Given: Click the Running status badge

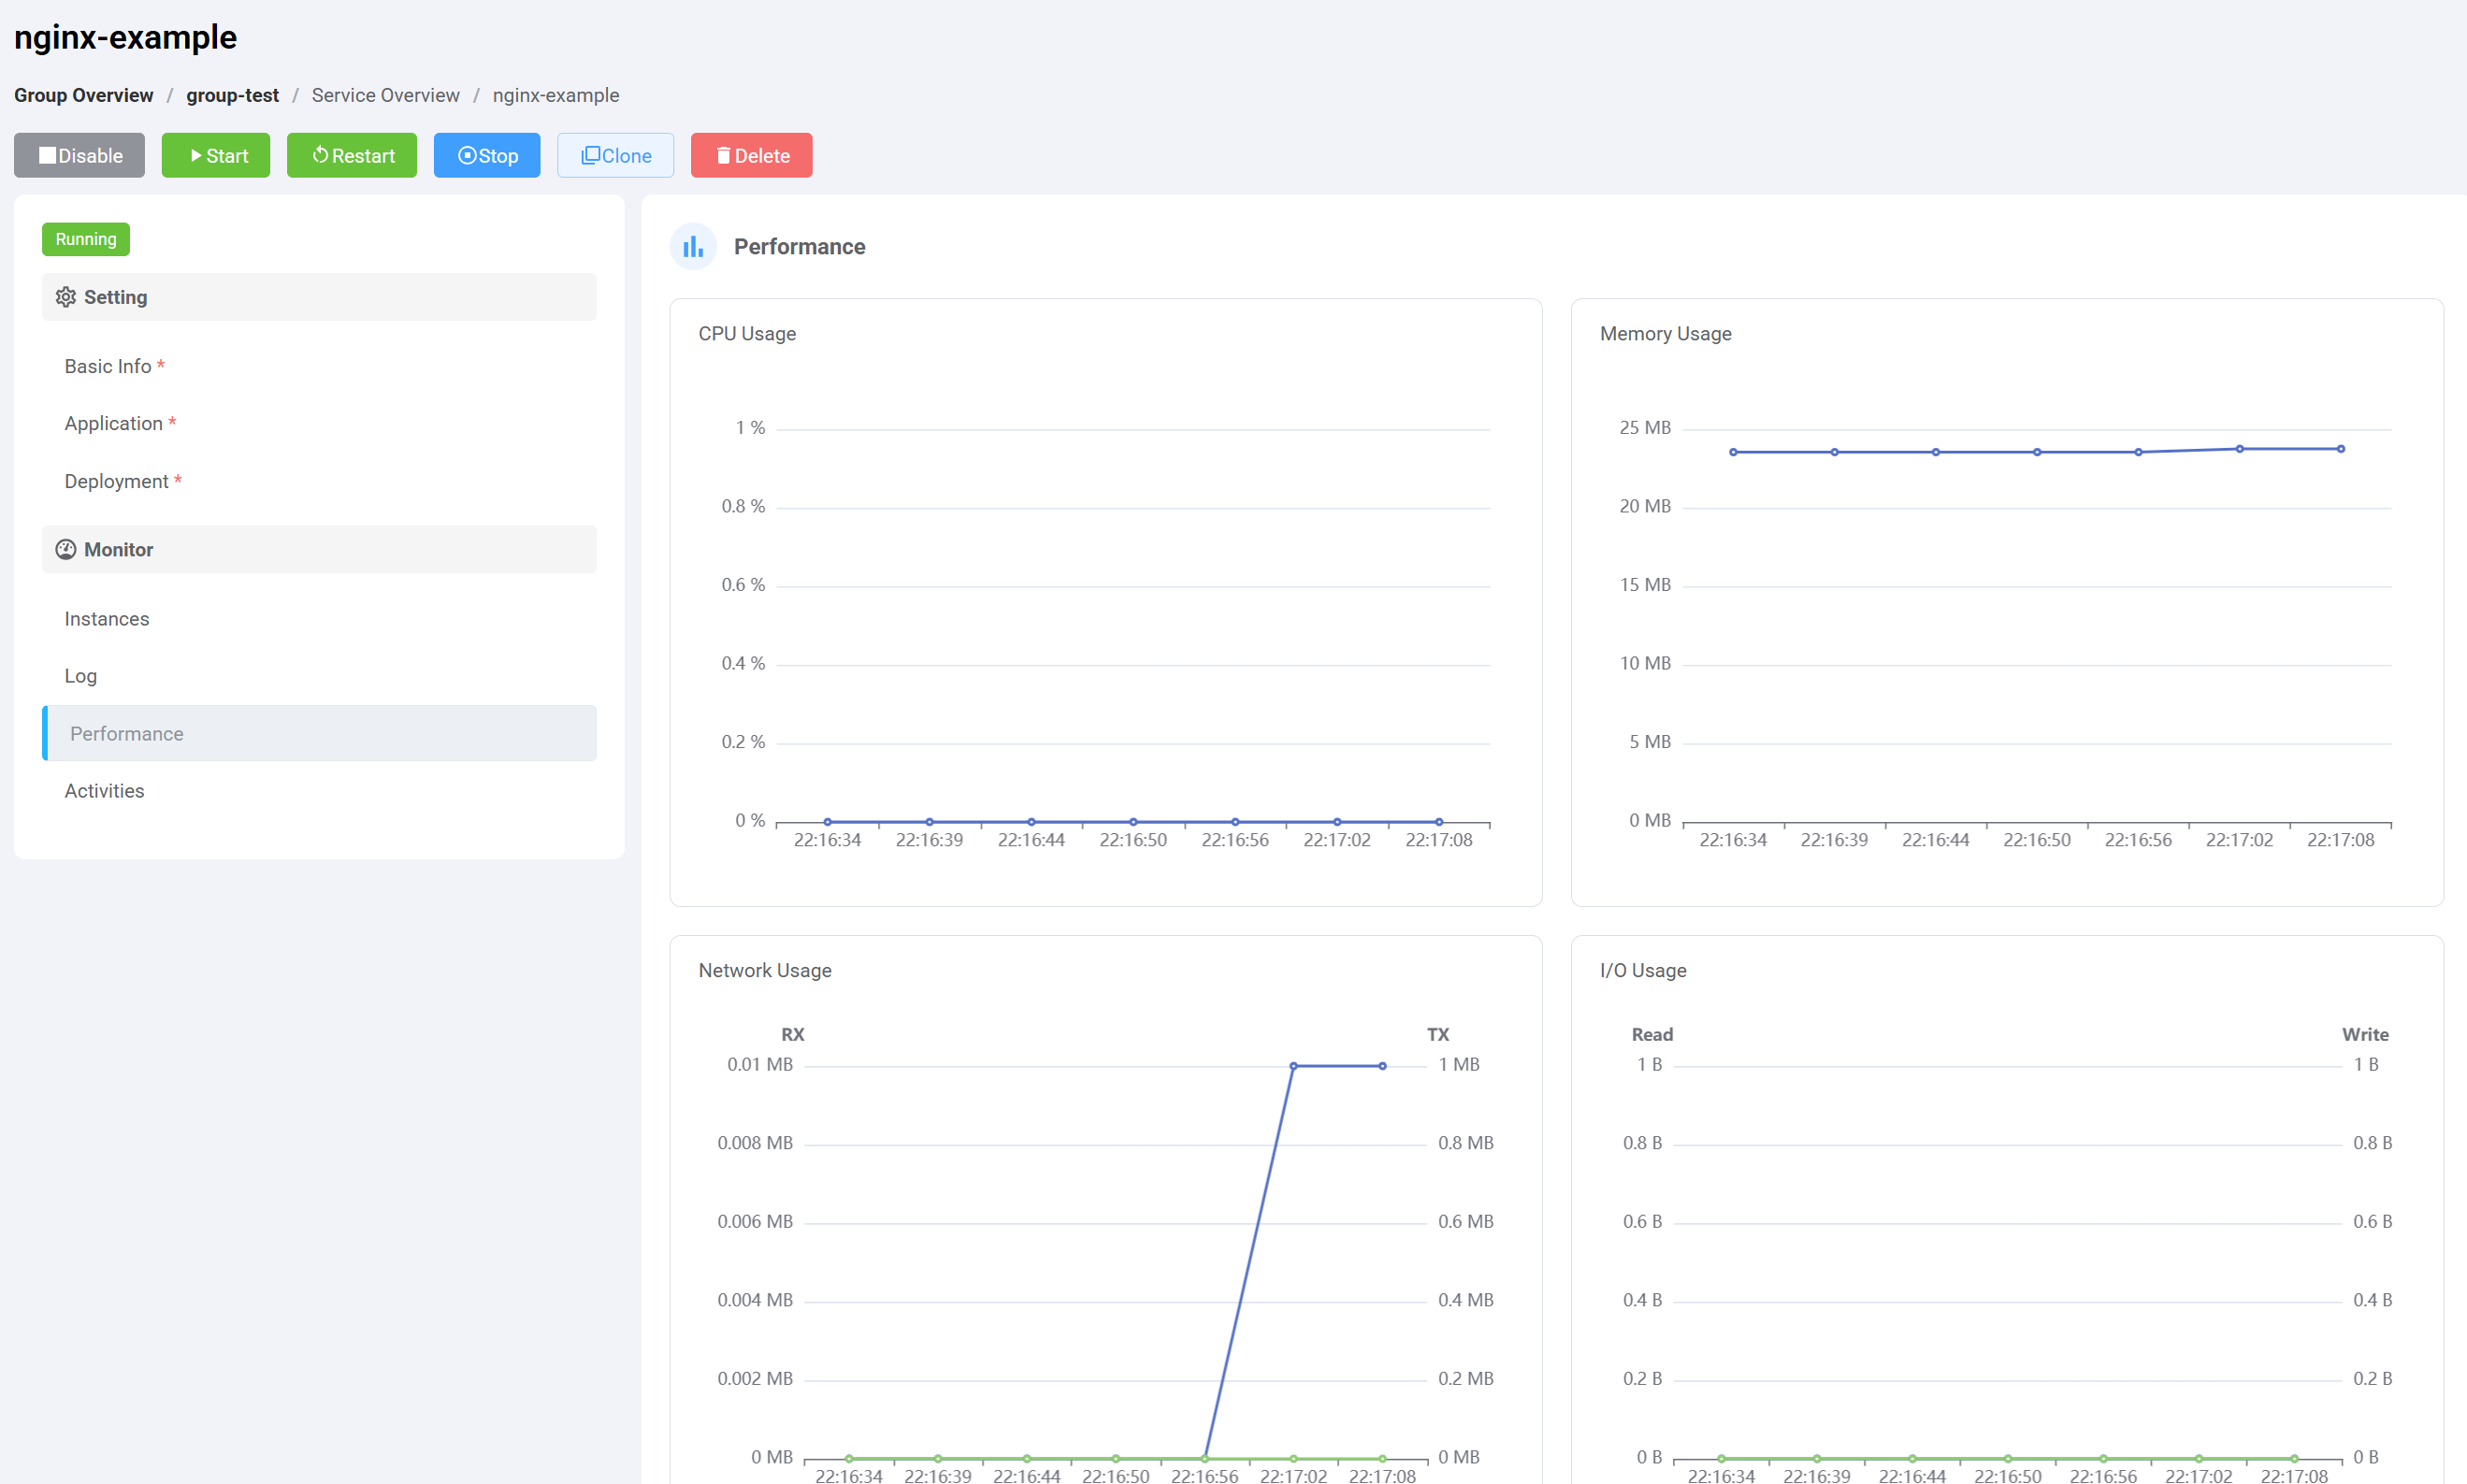Looking at the screenshot, I should (x=86, y=239).
